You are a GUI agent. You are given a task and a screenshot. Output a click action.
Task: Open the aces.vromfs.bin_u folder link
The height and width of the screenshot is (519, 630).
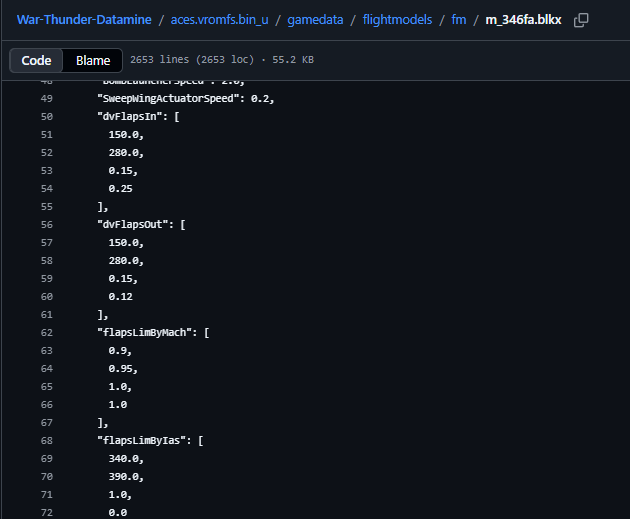tap(219, 20)
